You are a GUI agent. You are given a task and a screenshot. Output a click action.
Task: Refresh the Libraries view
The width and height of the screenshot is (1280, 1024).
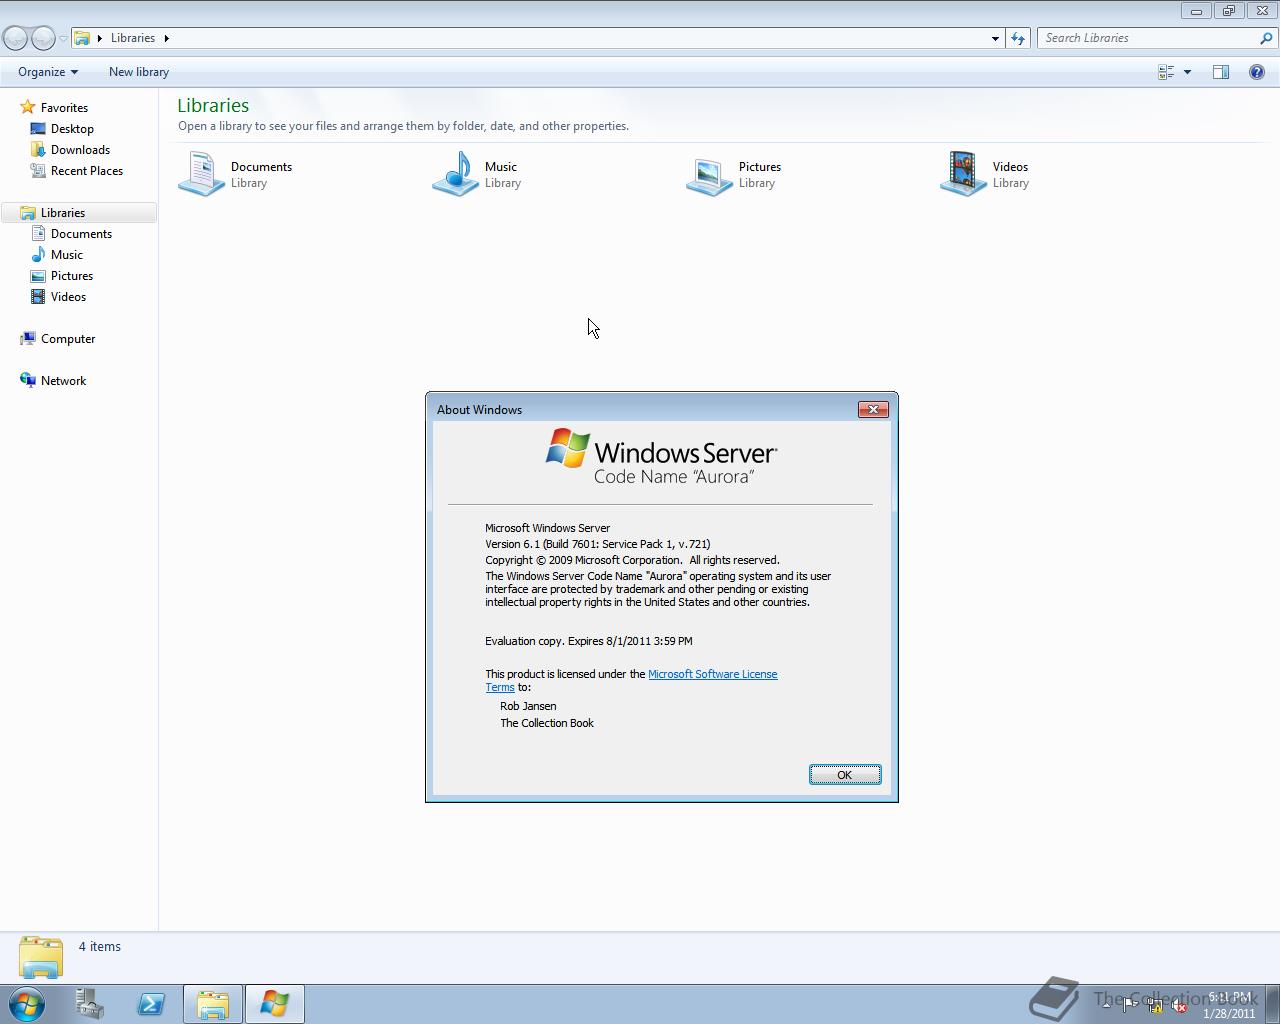click(x=1018, y=38)
